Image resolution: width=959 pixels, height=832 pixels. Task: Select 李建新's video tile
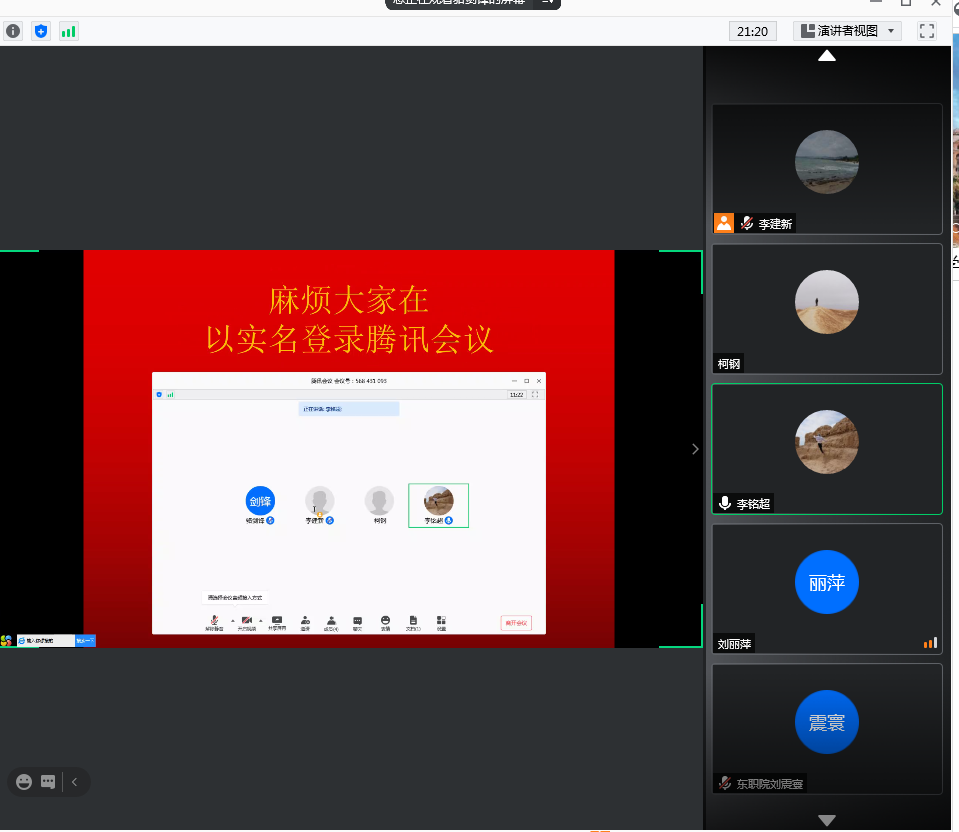[x=827, y=169]
